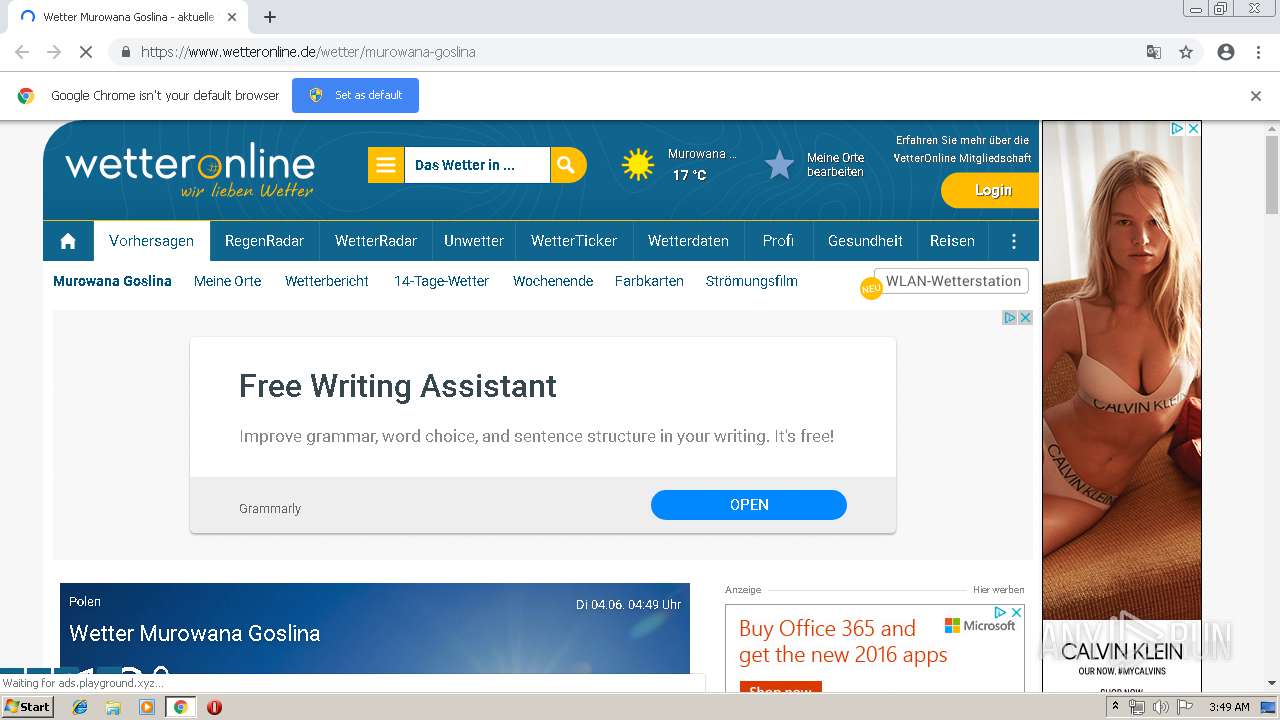Open the Gesundheit tab
Image resolution: width=1280 pixels, height=720 pixels.
[865, 241]
